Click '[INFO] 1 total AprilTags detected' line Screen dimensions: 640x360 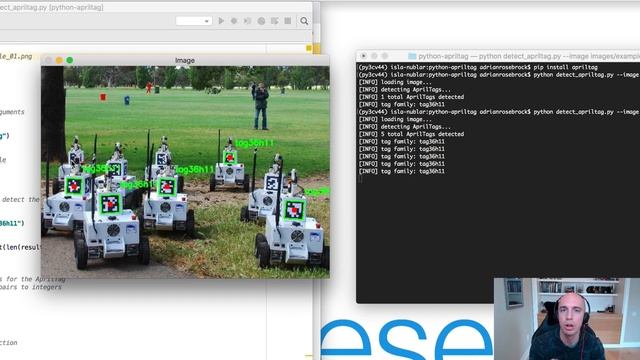pos(411,97)
